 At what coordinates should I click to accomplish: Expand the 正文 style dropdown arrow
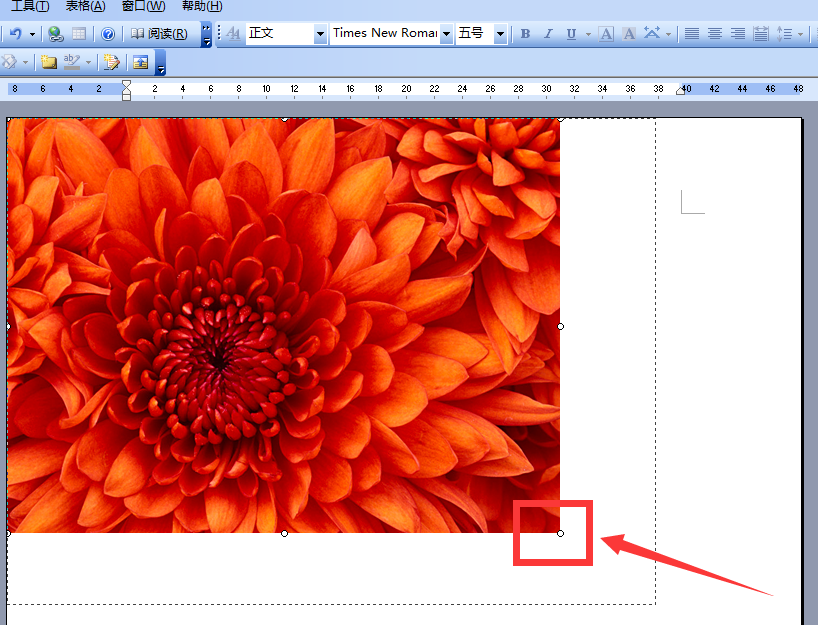[x=320, y=34]
